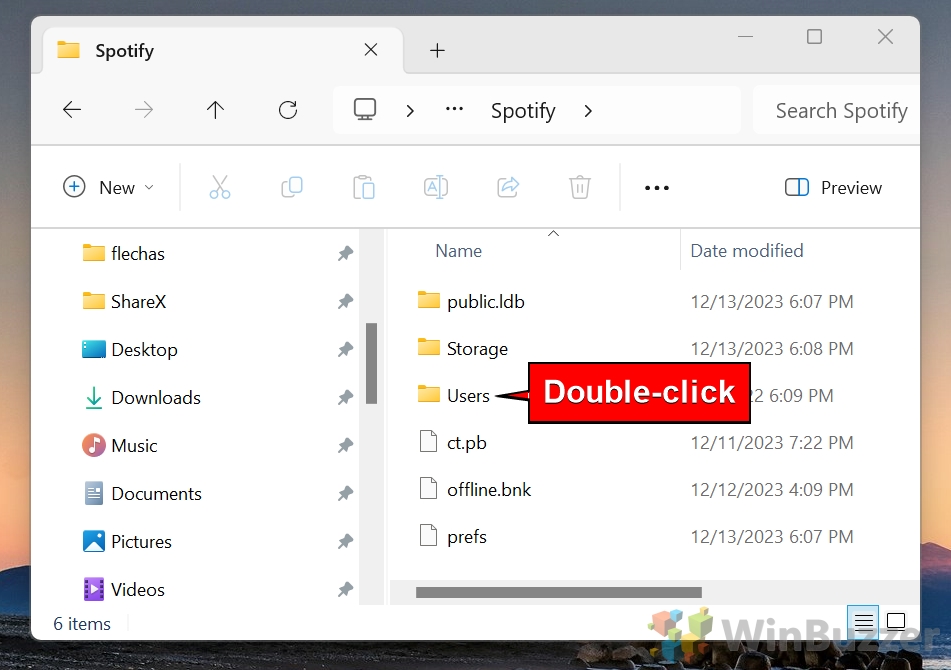This screenshot has width=951, height=670.
Task: Switch to Large icons view
Action: [896, 621]
